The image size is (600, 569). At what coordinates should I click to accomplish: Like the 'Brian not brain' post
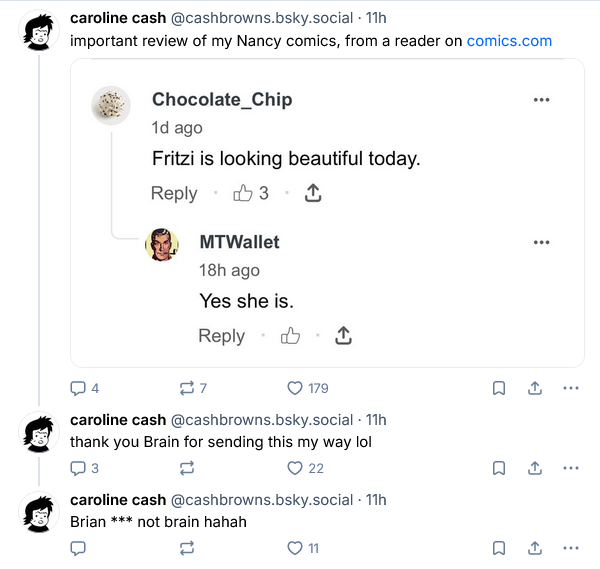point(295,548)
